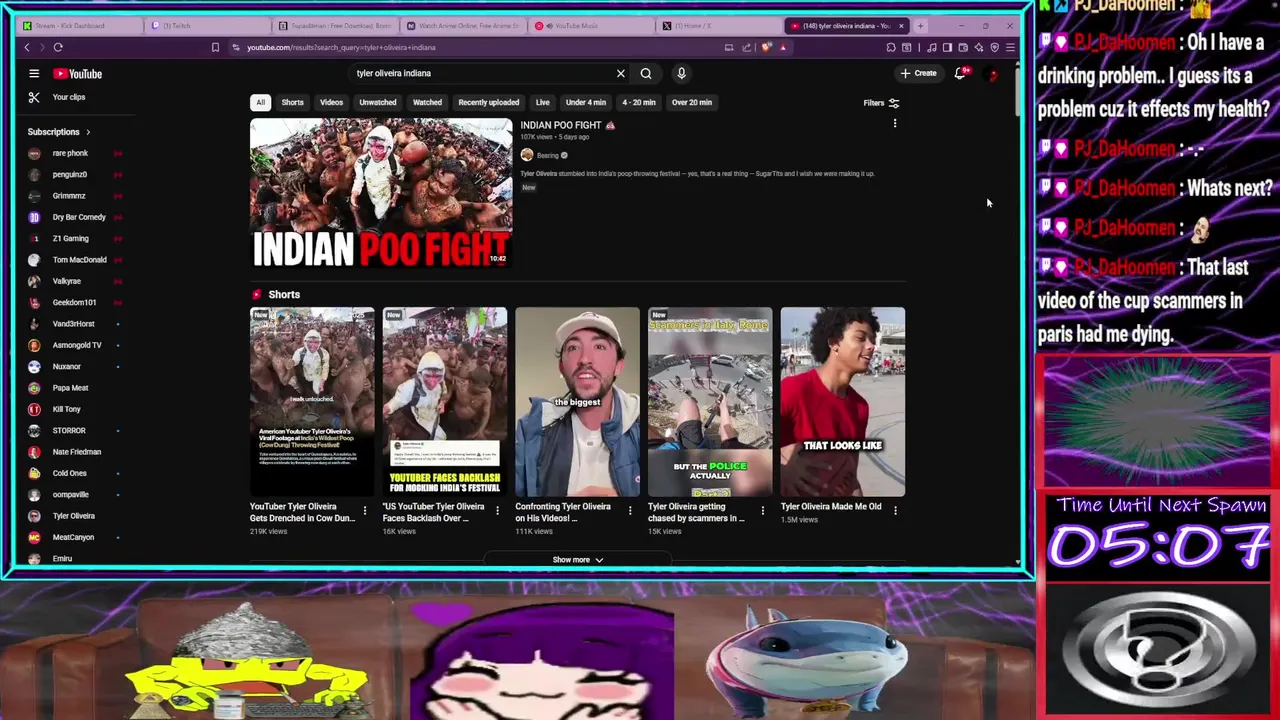Open the Asmongold TV subscription
Viewport: 1280px width, 720px height.
[76, 345]
